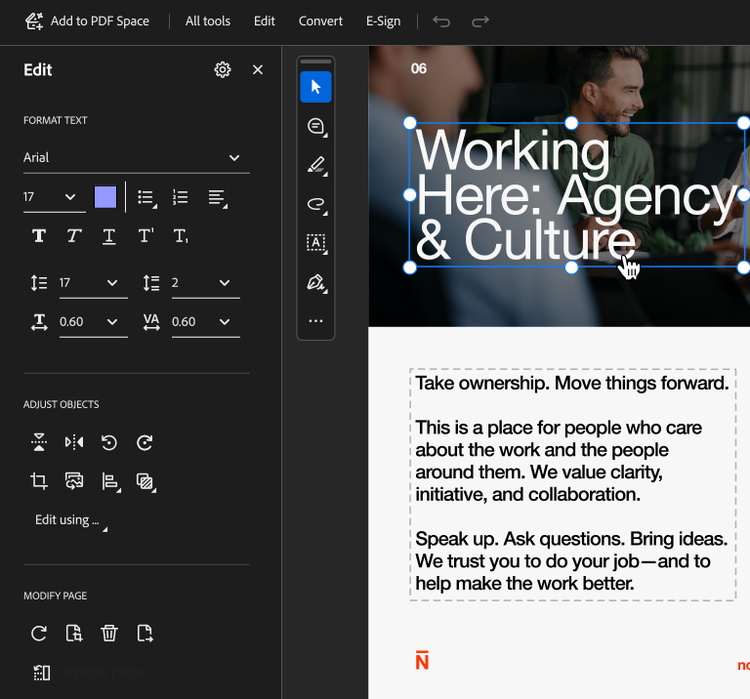Click the quick toolbar drag handle
This screenshot has width=750, height=699.
(x=316, y=61)
